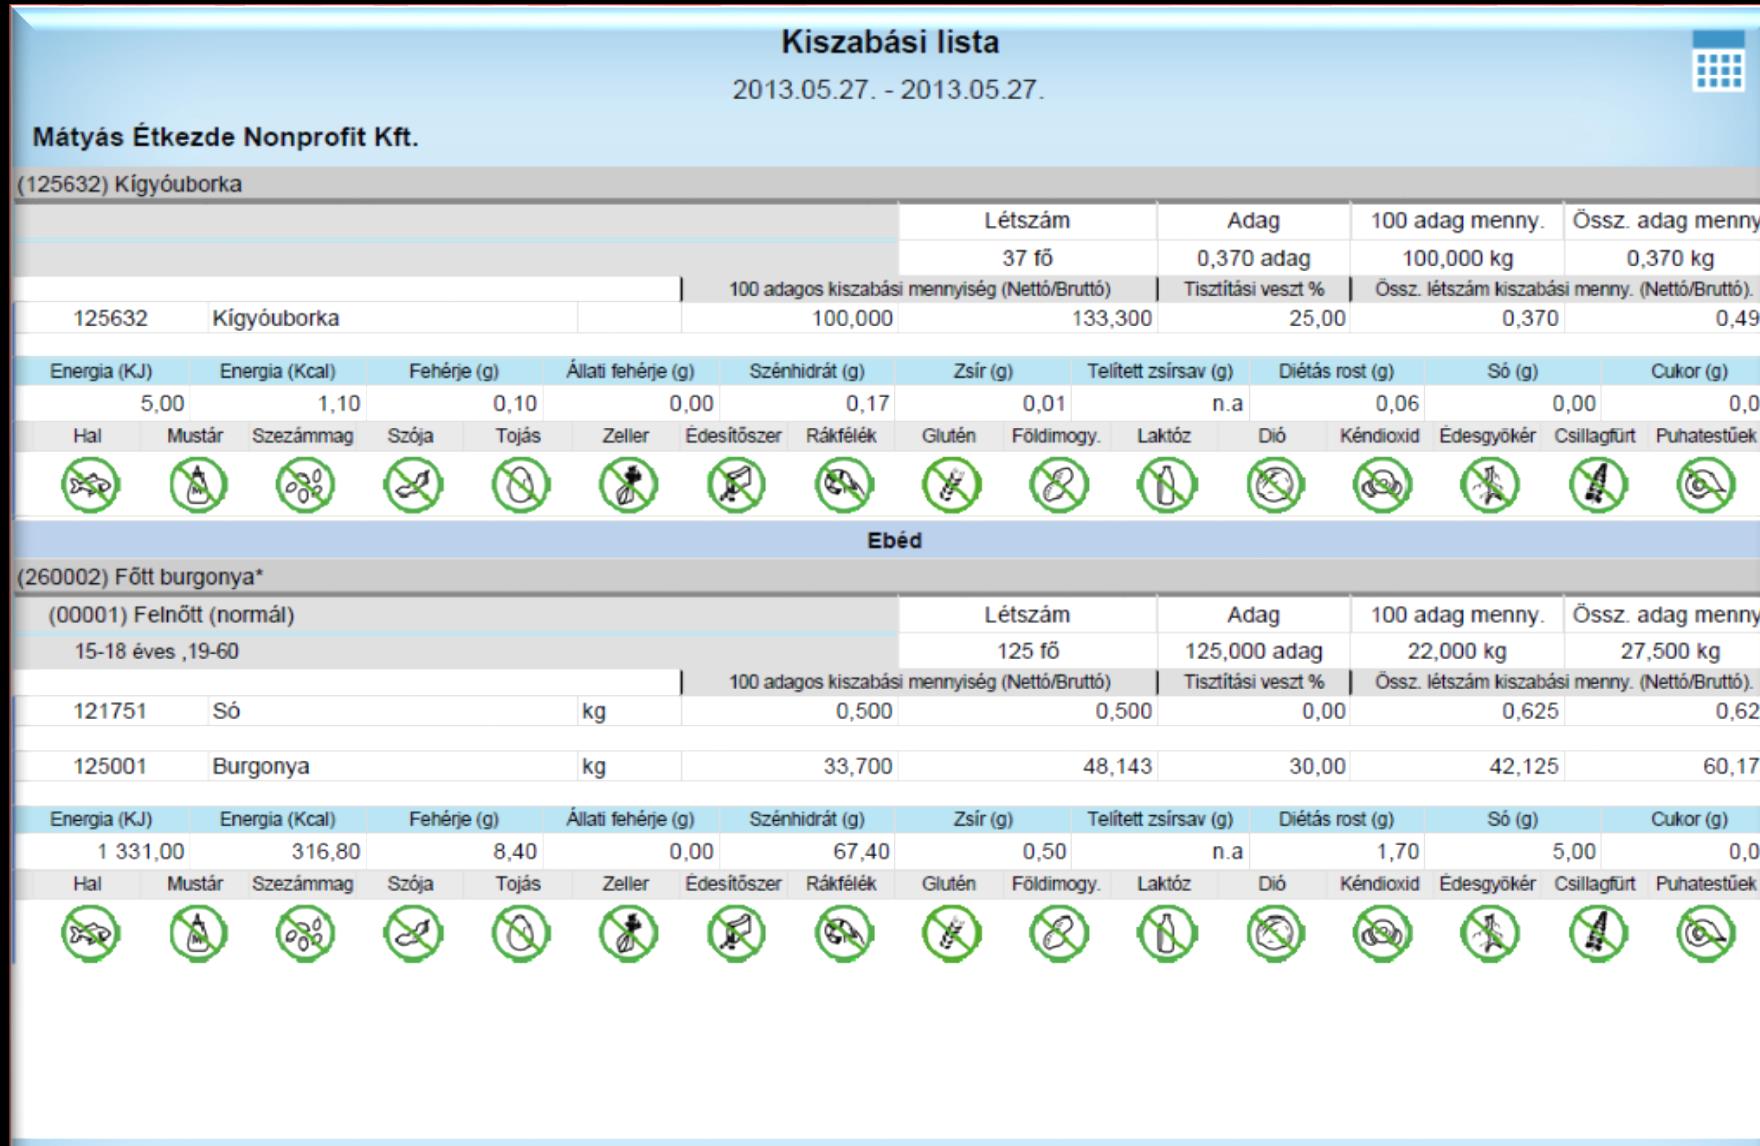1760x1146 pixels.
Task: Click Glutén allergen icon in Kígyóuborka section
Action: point(951,487)
